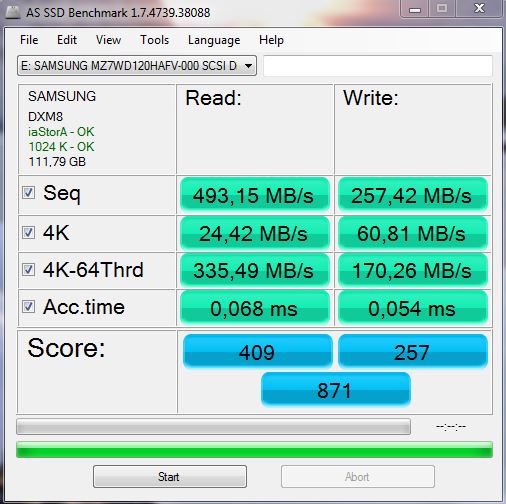This screenshot has width=506, height=504.
Task: Open the Help menu
Action: pyautogui.click(x=271, y=40)
